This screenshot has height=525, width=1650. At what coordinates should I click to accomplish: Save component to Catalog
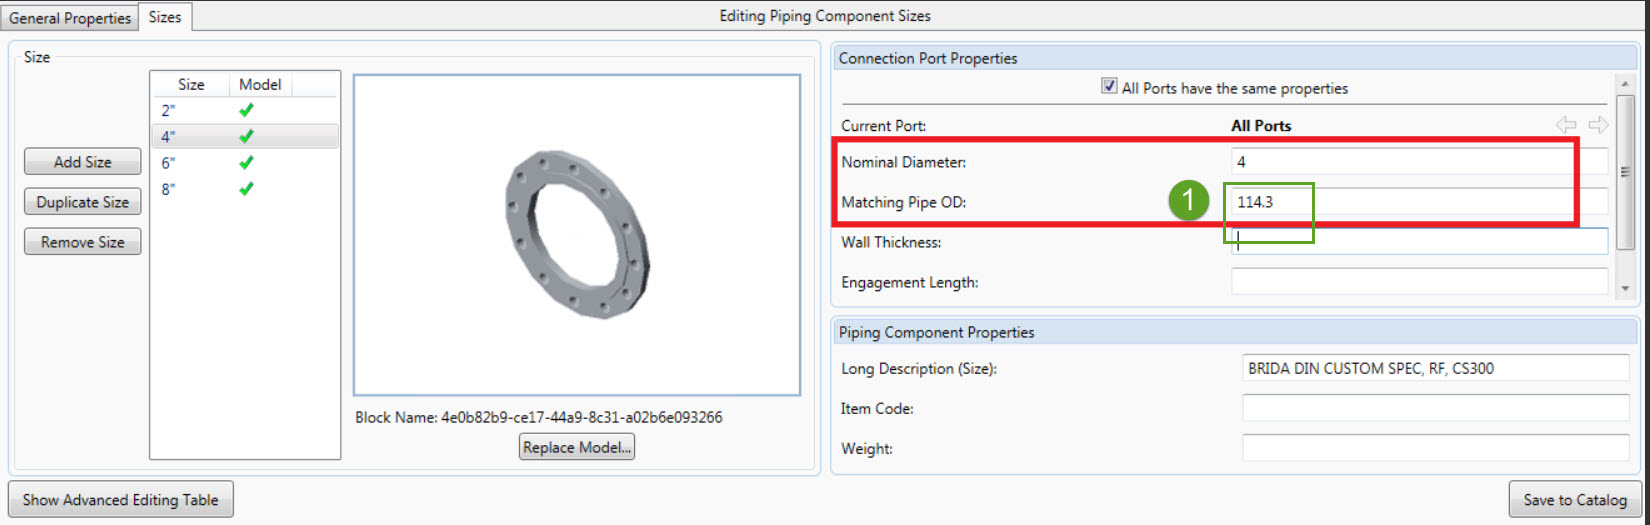point(1575,500)
